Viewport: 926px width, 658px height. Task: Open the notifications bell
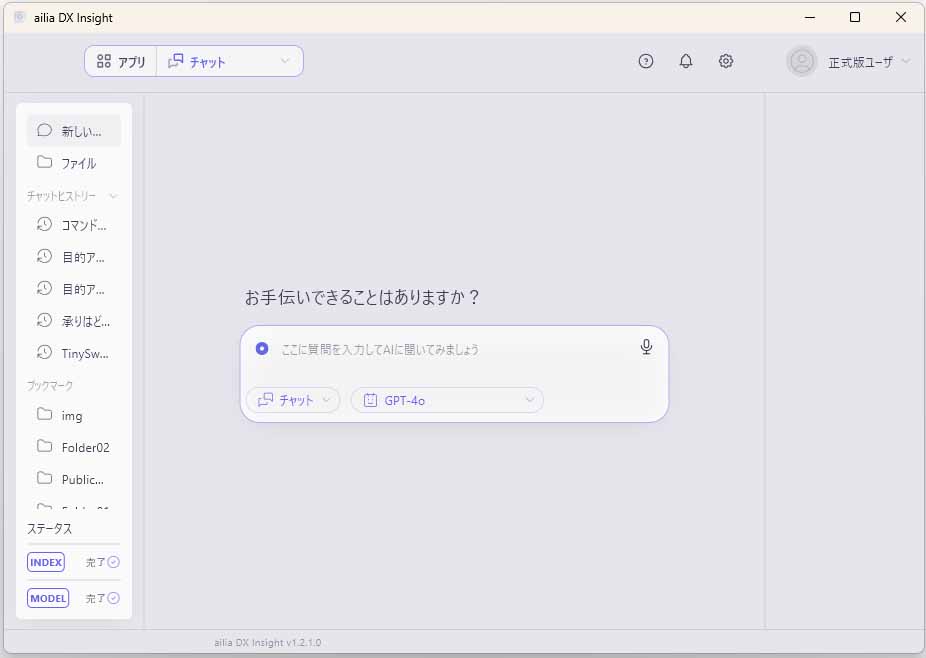tap(686, 61)
